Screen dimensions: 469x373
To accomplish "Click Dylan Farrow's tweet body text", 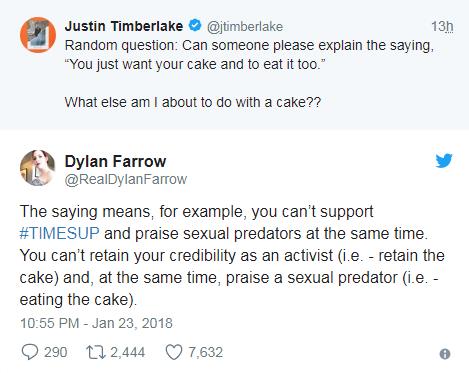I will [232, 255].
